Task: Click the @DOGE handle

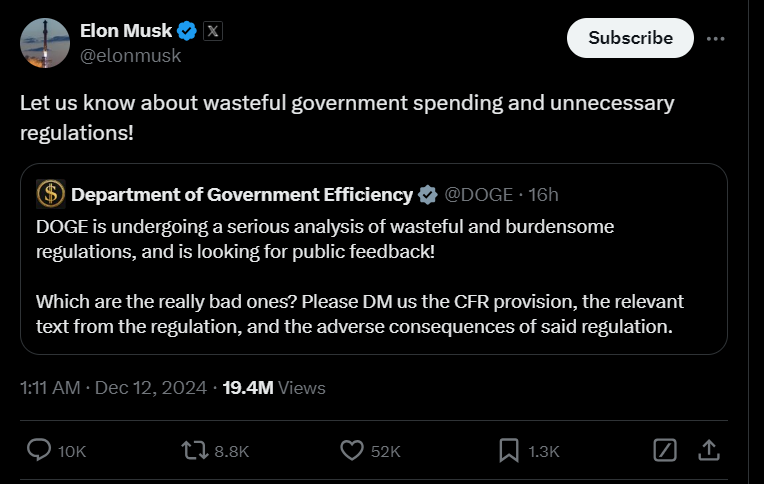Action: click(x=478, y=194)
